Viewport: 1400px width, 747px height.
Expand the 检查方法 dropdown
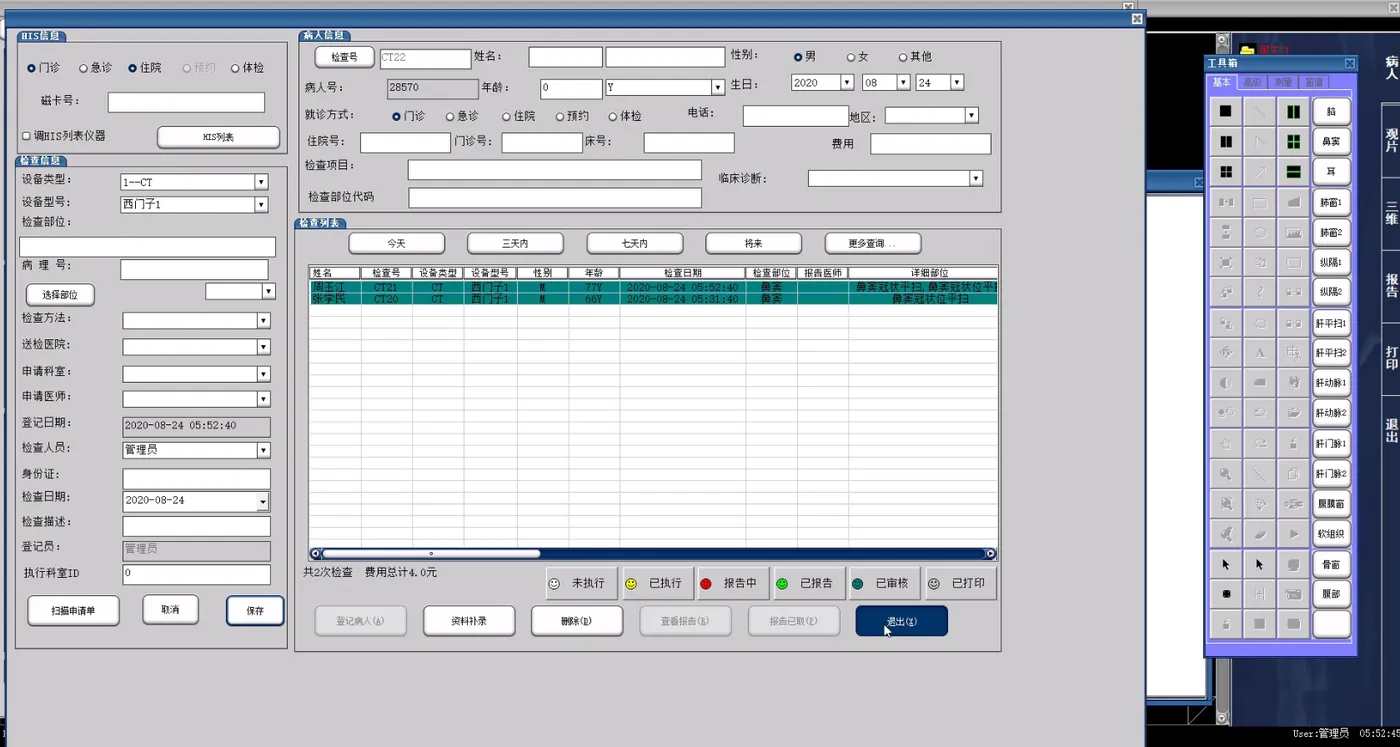(263, 321)
